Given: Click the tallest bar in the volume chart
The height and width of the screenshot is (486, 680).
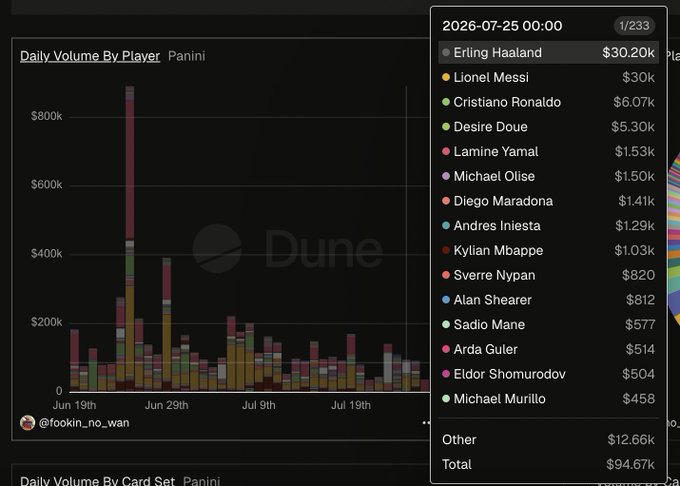Looking at the screenshot, I should pos(130,238).
